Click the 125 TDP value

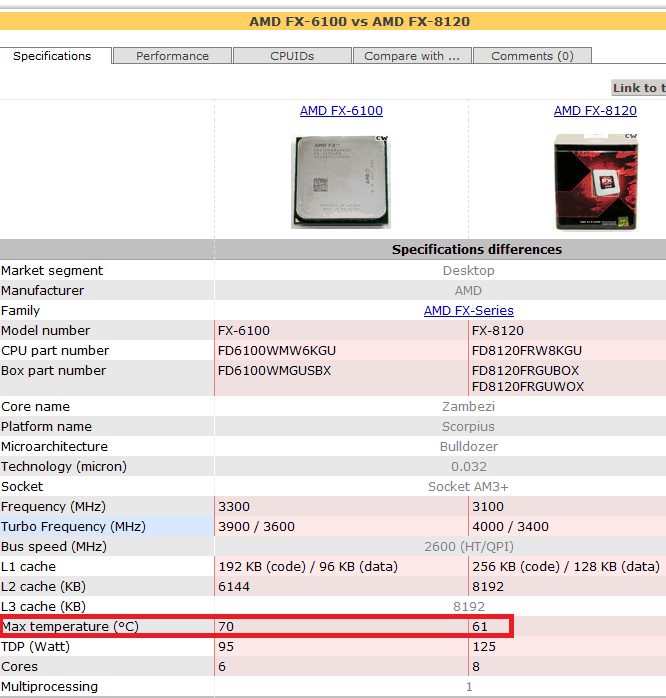[x=484, y=647]
